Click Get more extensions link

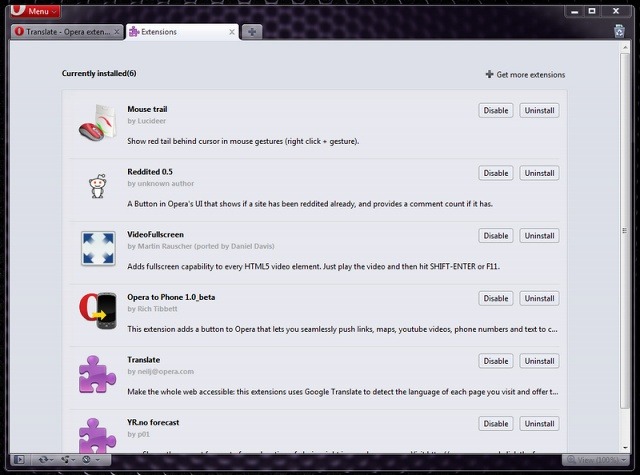tap(531, 75)
